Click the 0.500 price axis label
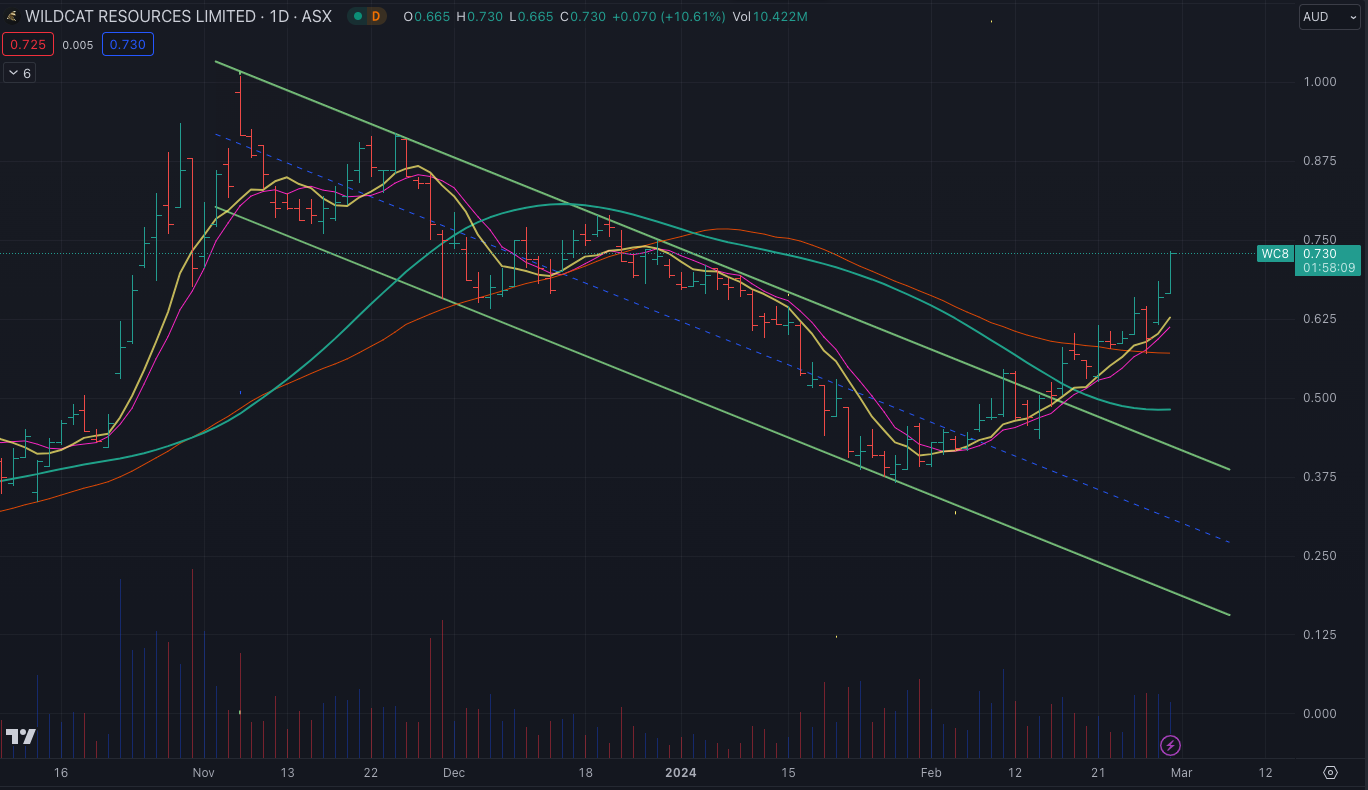 pos(1318,398)
